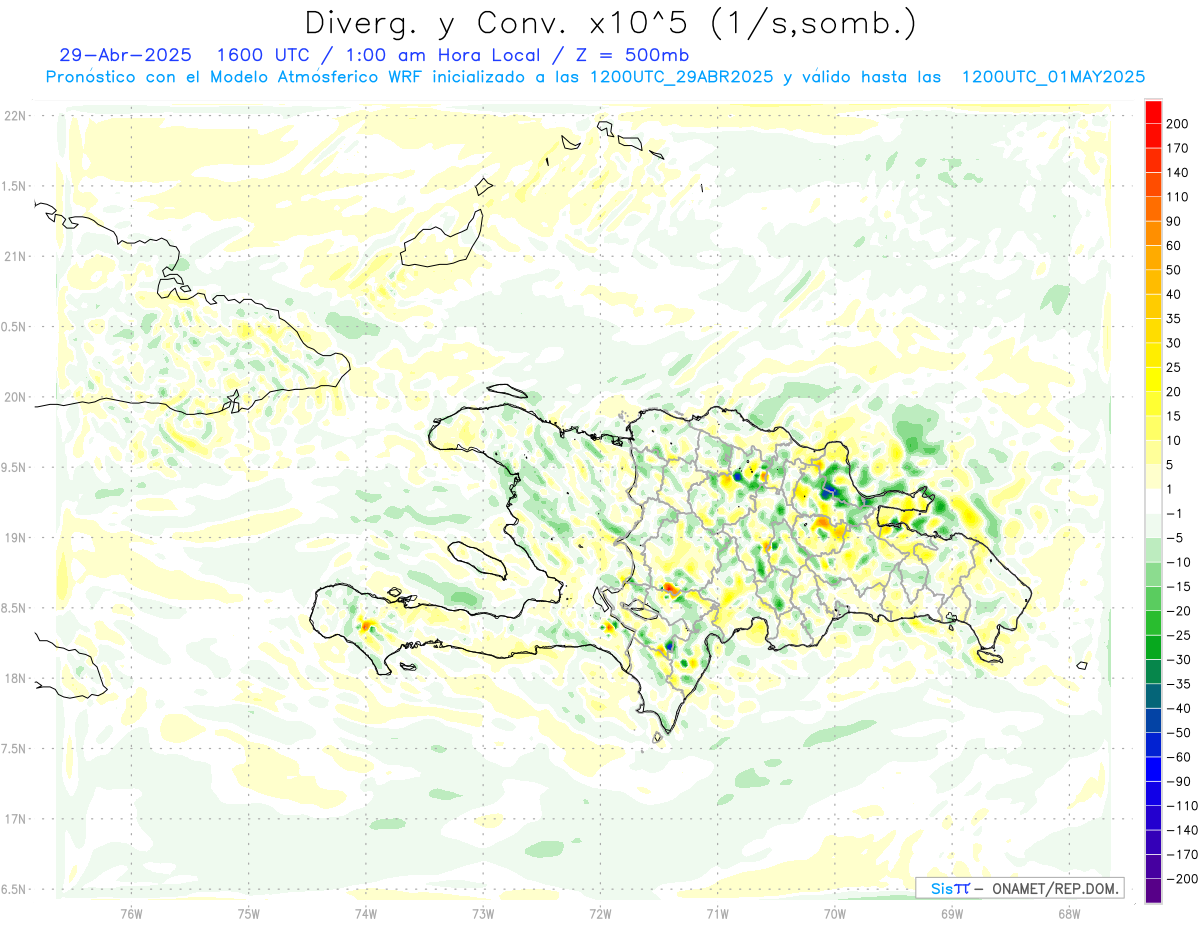Click the '1.5N' latitude label
This screenshot has height=927, width=1200.
15,186
